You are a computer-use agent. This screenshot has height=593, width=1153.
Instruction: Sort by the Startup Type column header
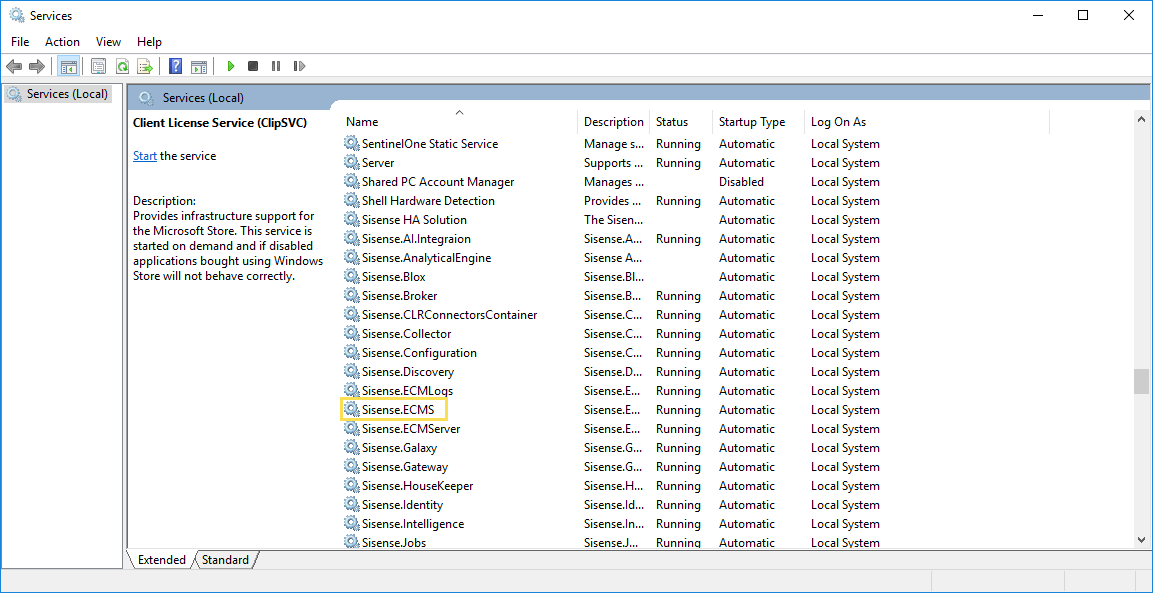pyautogui.click(x=759, y=121)
